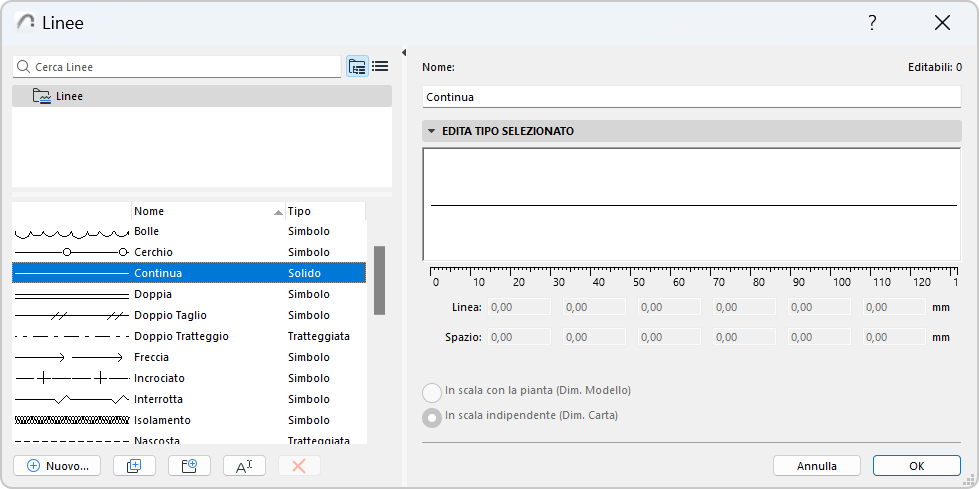This screenshot has width=979, height=489.
Task: Select the 'Continua' line row
Action: (x=189, y=273)
